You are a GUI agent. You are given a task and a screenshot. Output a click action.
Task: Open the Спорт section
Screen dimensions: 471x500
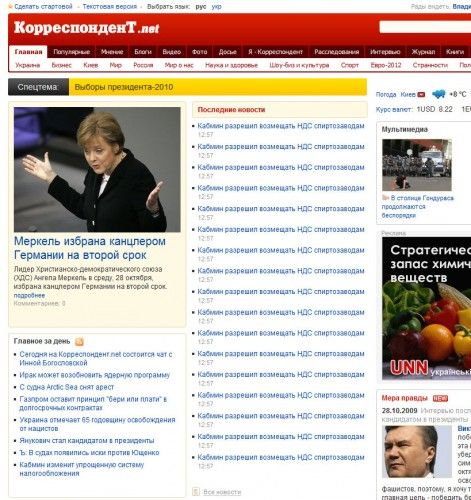tap(350, 65)
